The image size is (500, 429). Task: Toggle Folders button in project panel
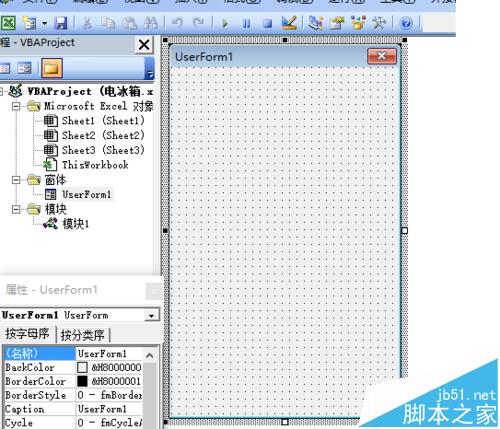click(52, 68)
